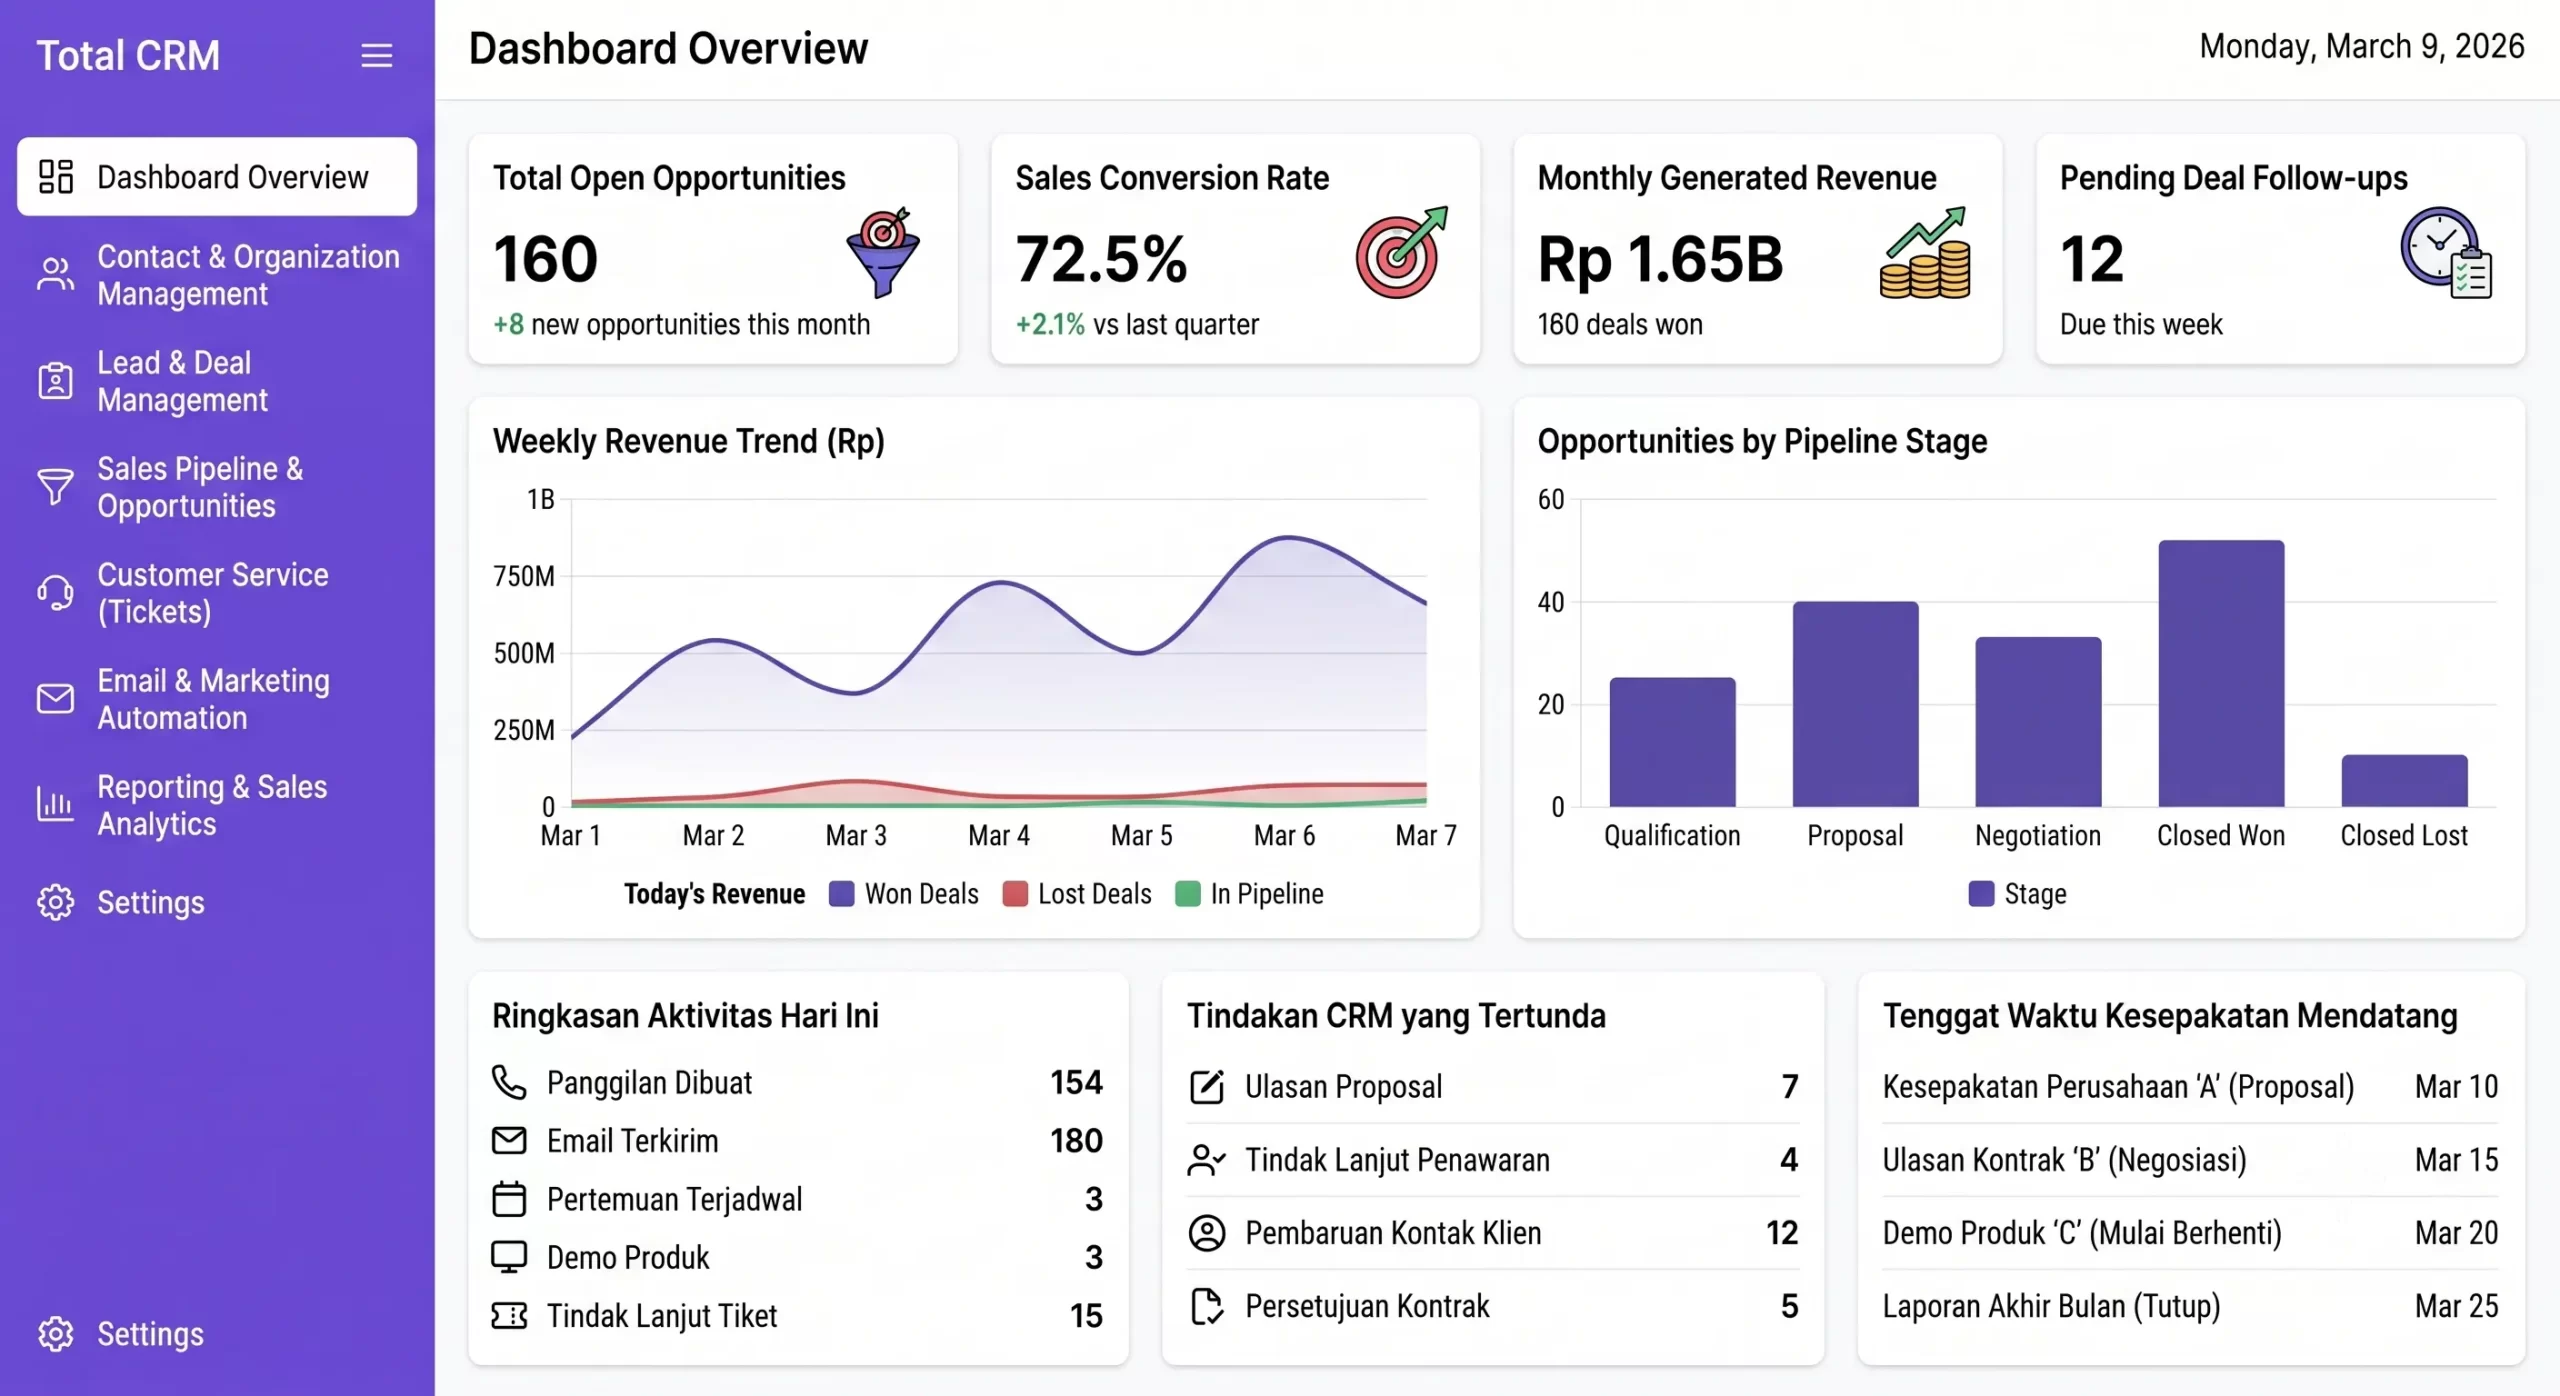Toggle the Lost Deals legend swatch

pyautogui.click(x=1015, y=894)
